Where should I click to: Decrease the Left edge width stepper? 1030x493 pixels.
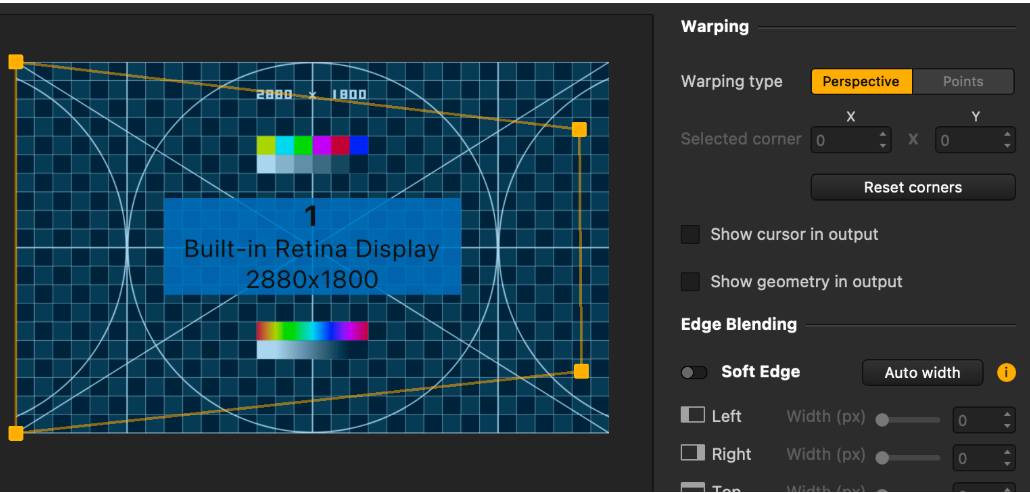(1008, 426)
